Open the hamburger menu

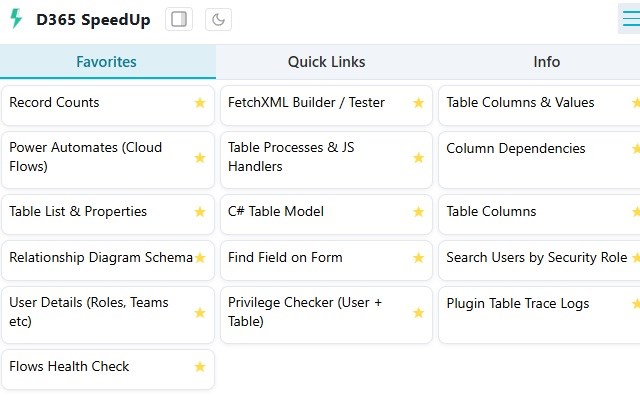click(x=631, y=19)
